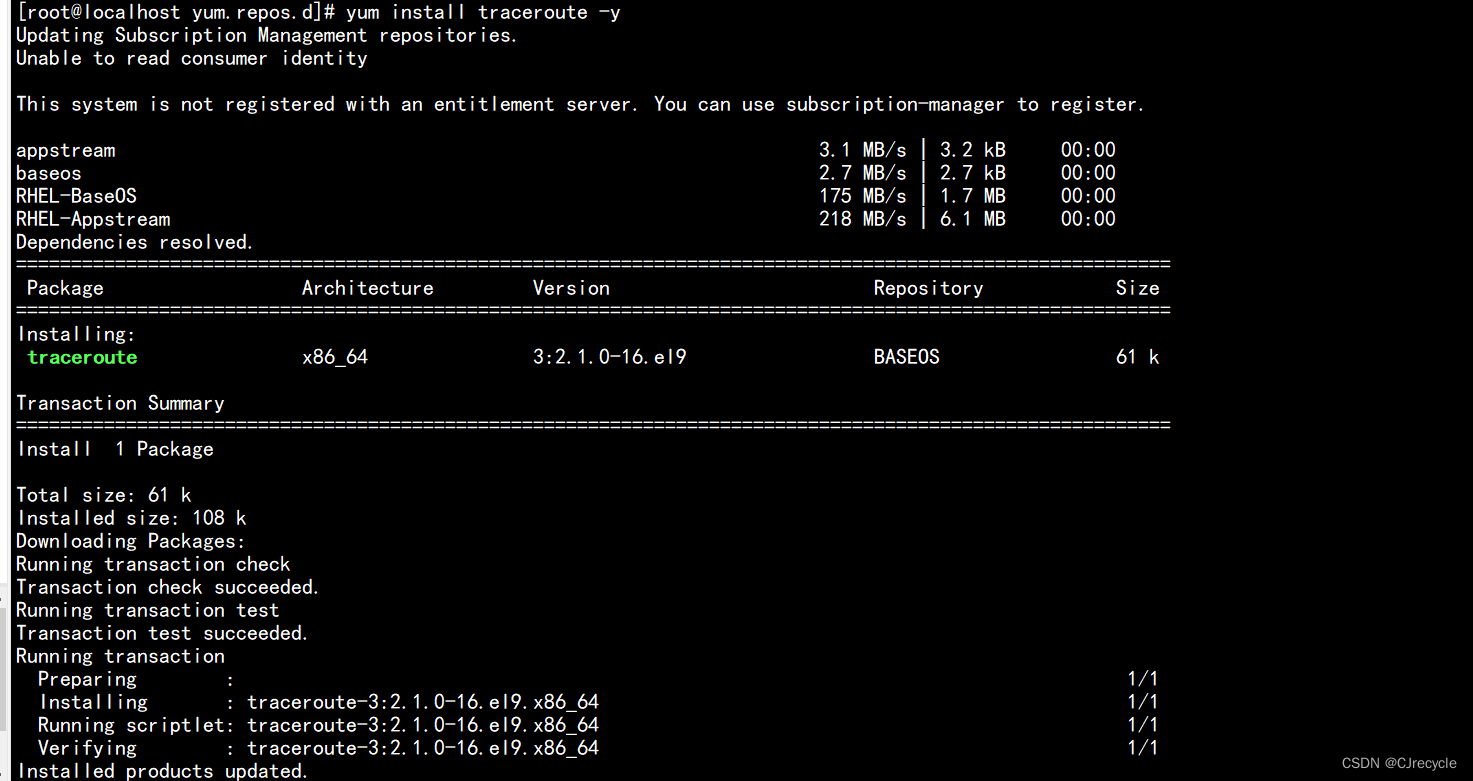Screen dimensions: 1473x781
Task: Click the RHEL-BaseOS repository entry
Action: click(x=76, y=196)
